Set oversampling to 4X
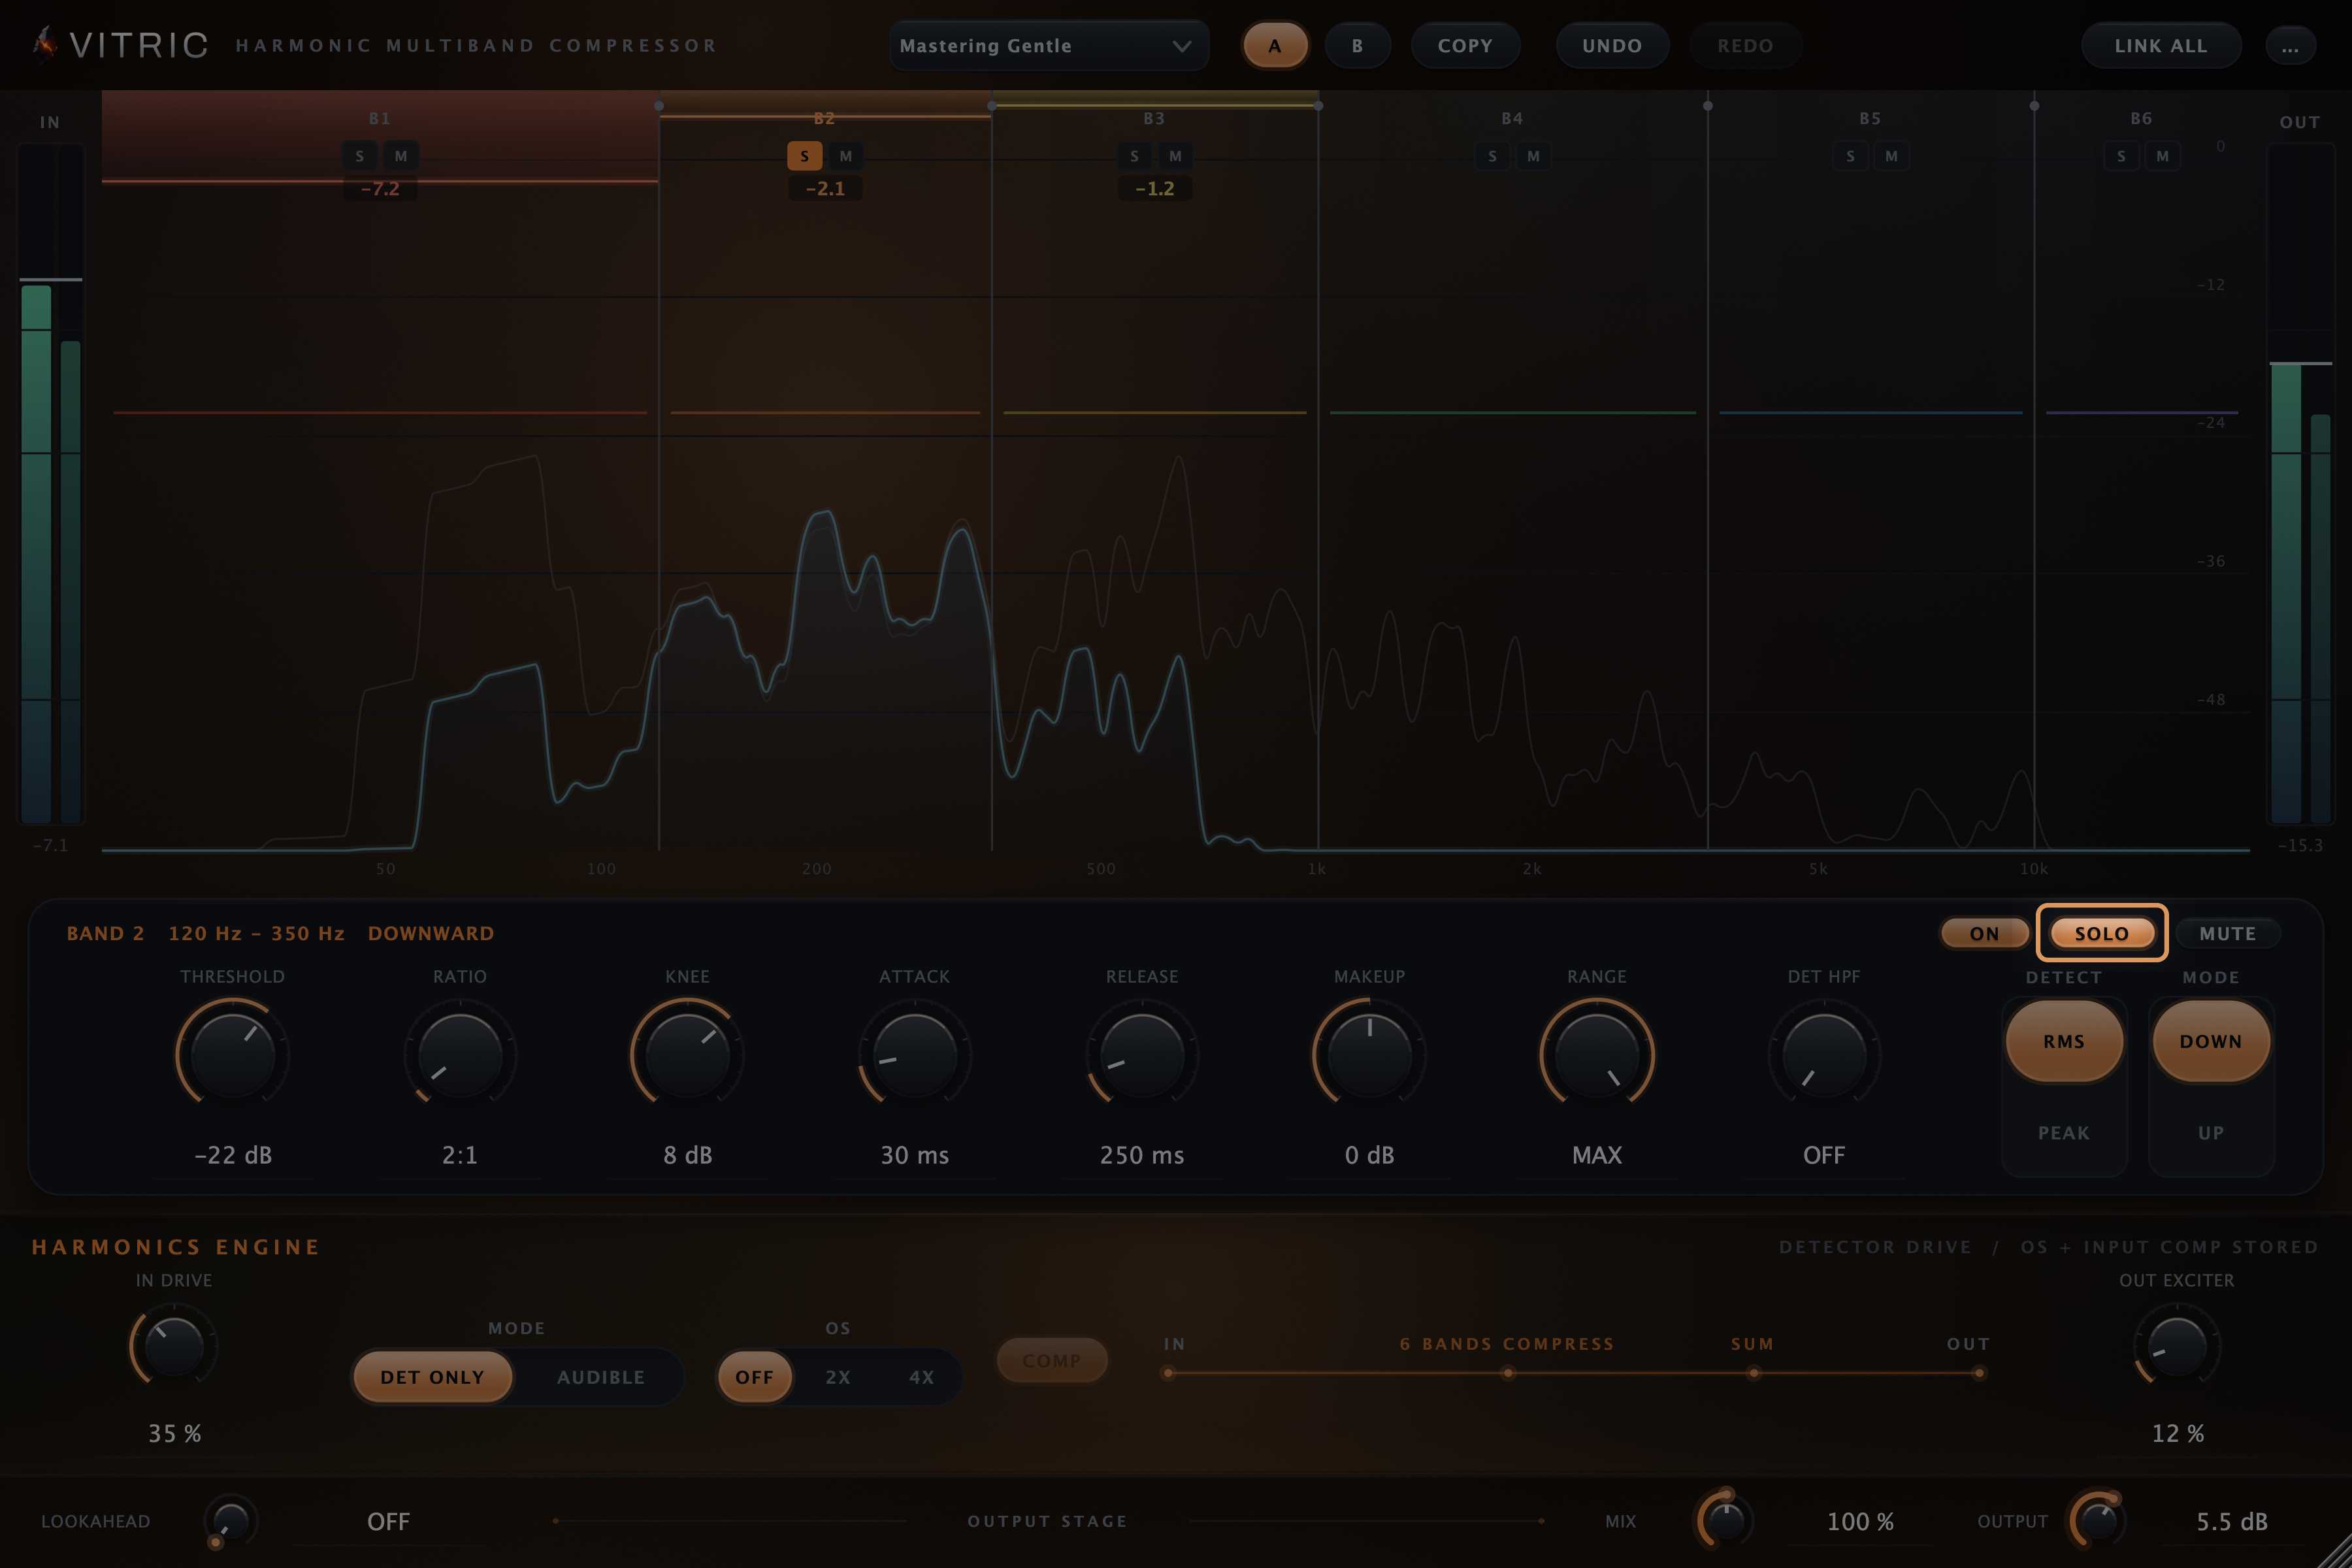The width and height of the screenshot is (2352, 1568). click(922, 1377)
